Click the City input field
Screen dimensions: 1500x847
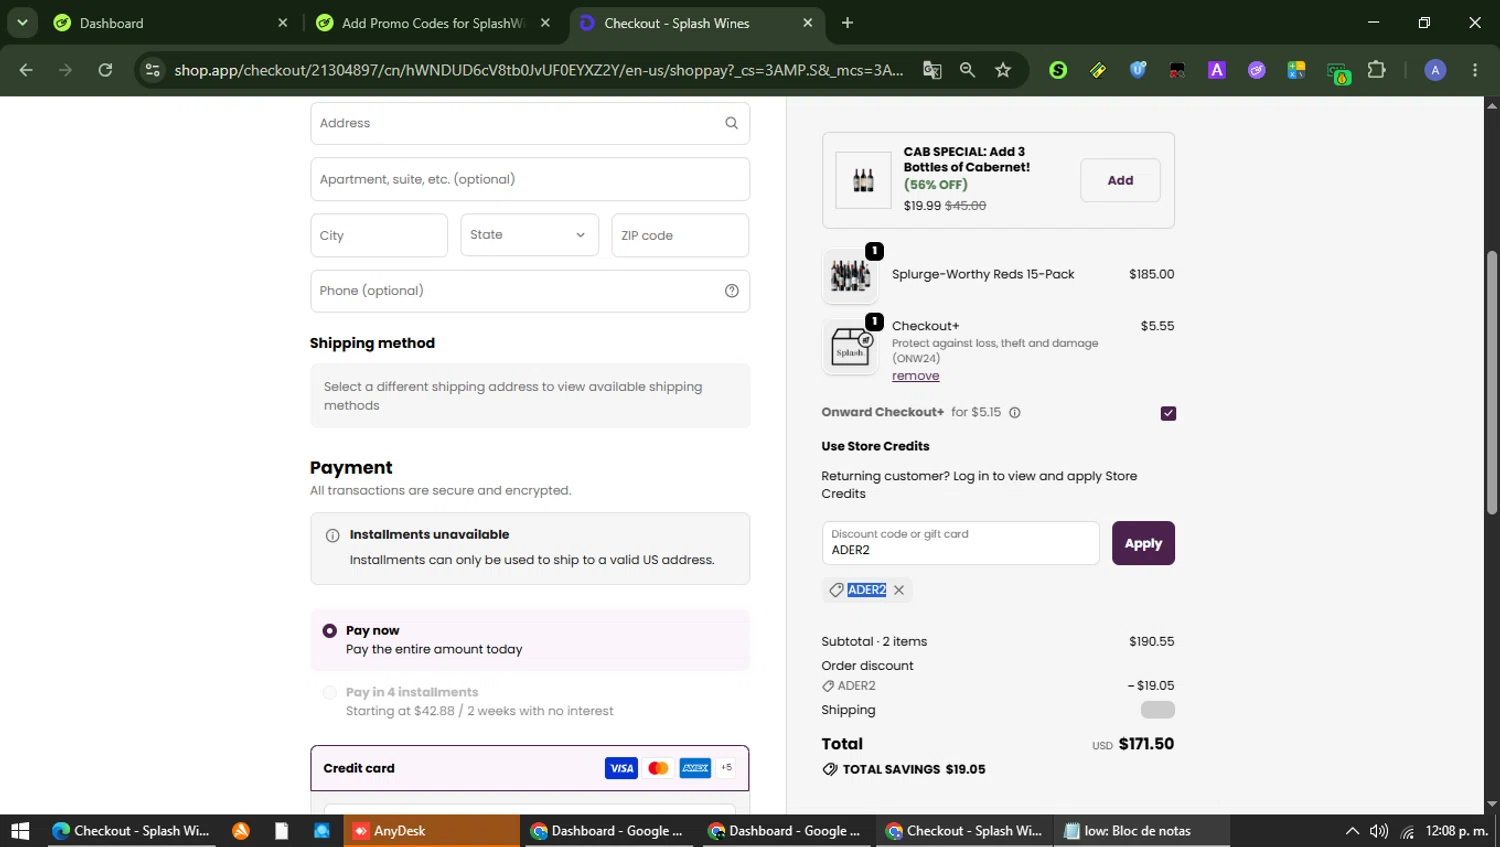coord(378,235)
